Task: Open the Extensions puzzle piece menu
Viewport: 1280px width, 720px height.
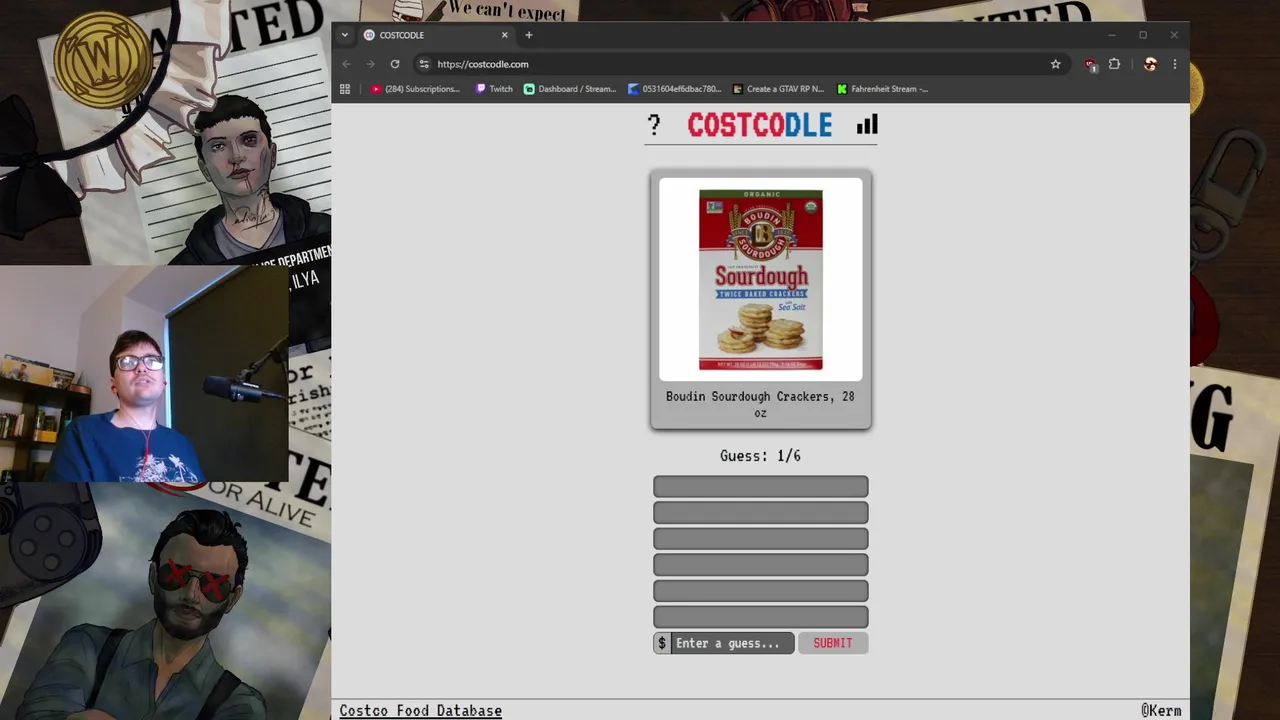Action: pyautogui.click(x=1114, y=64)
